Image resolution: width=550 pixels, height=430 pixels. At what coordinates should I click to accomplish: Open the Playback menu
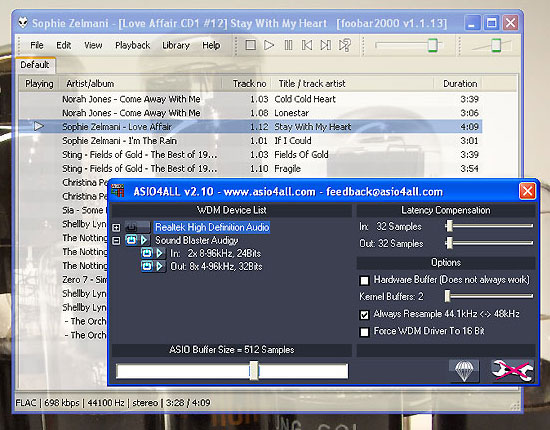[x=132, y=45]
